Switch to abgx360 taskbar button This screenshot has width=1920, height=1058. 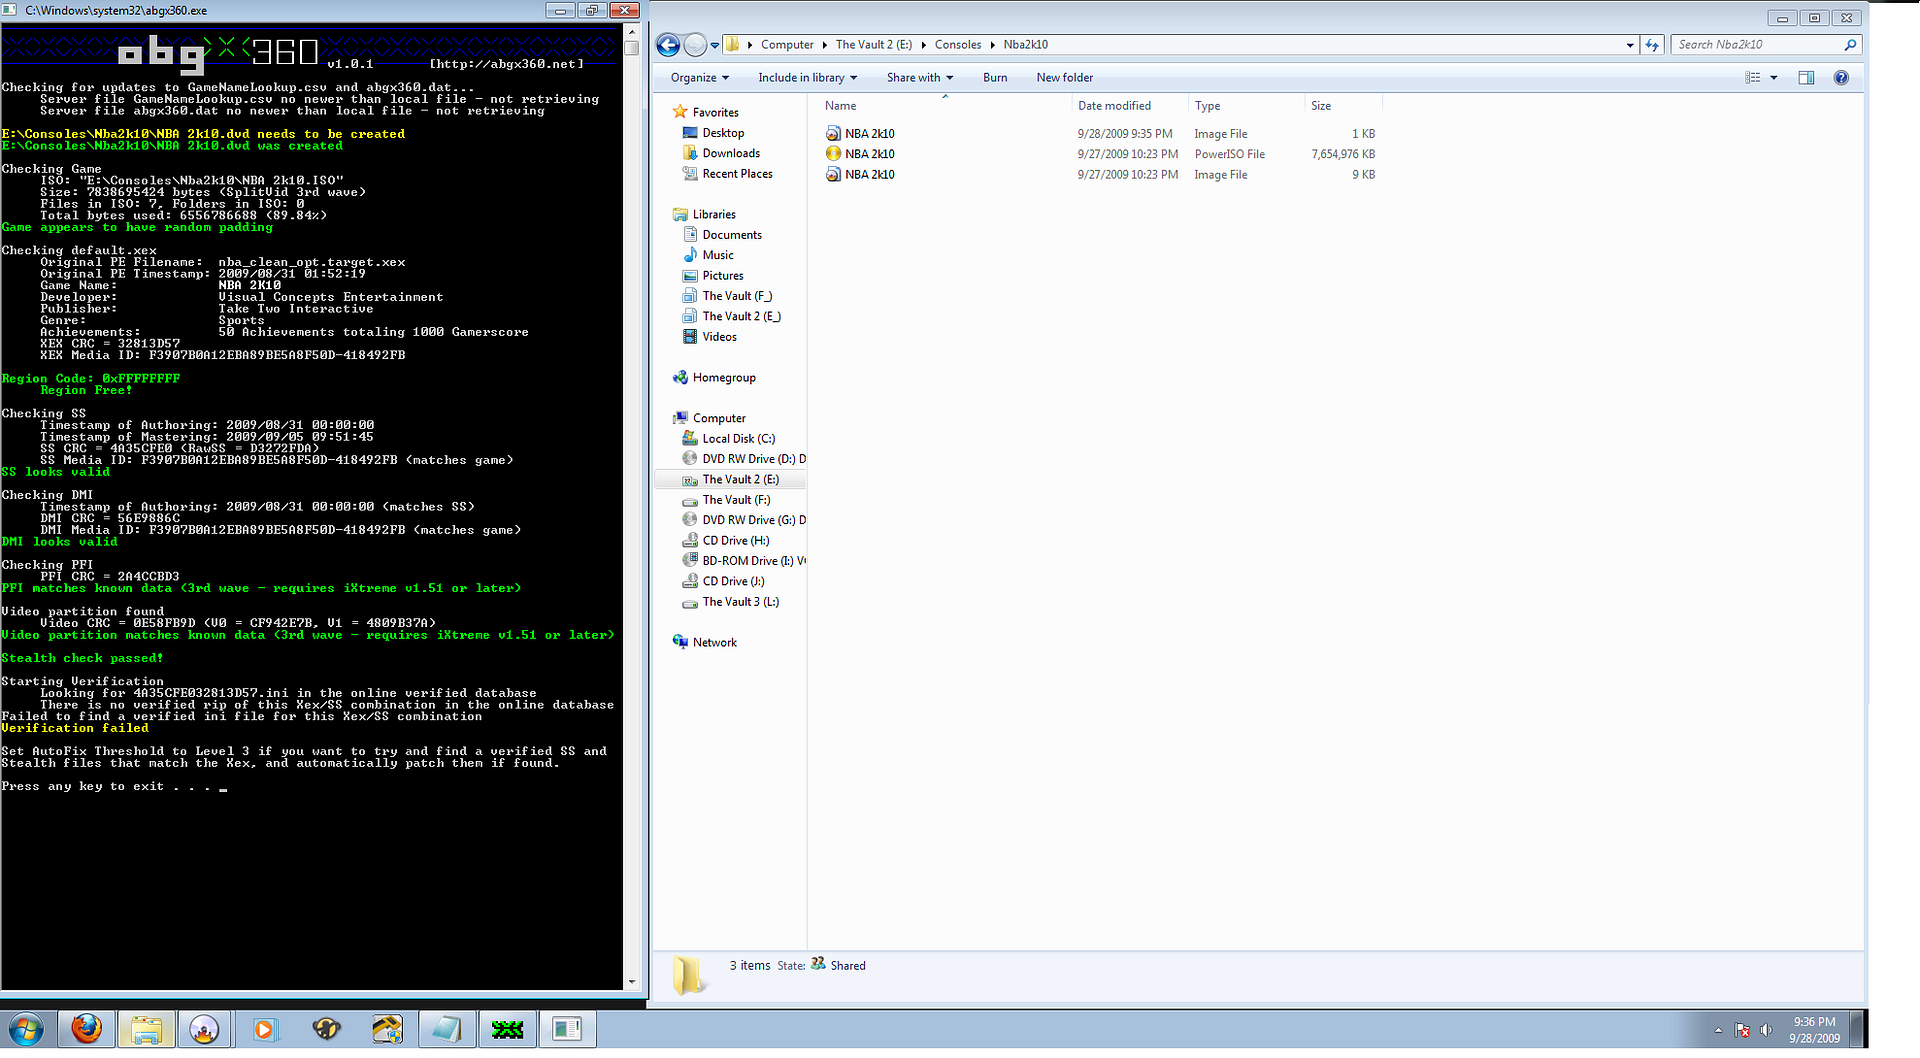coord(507,1029)
